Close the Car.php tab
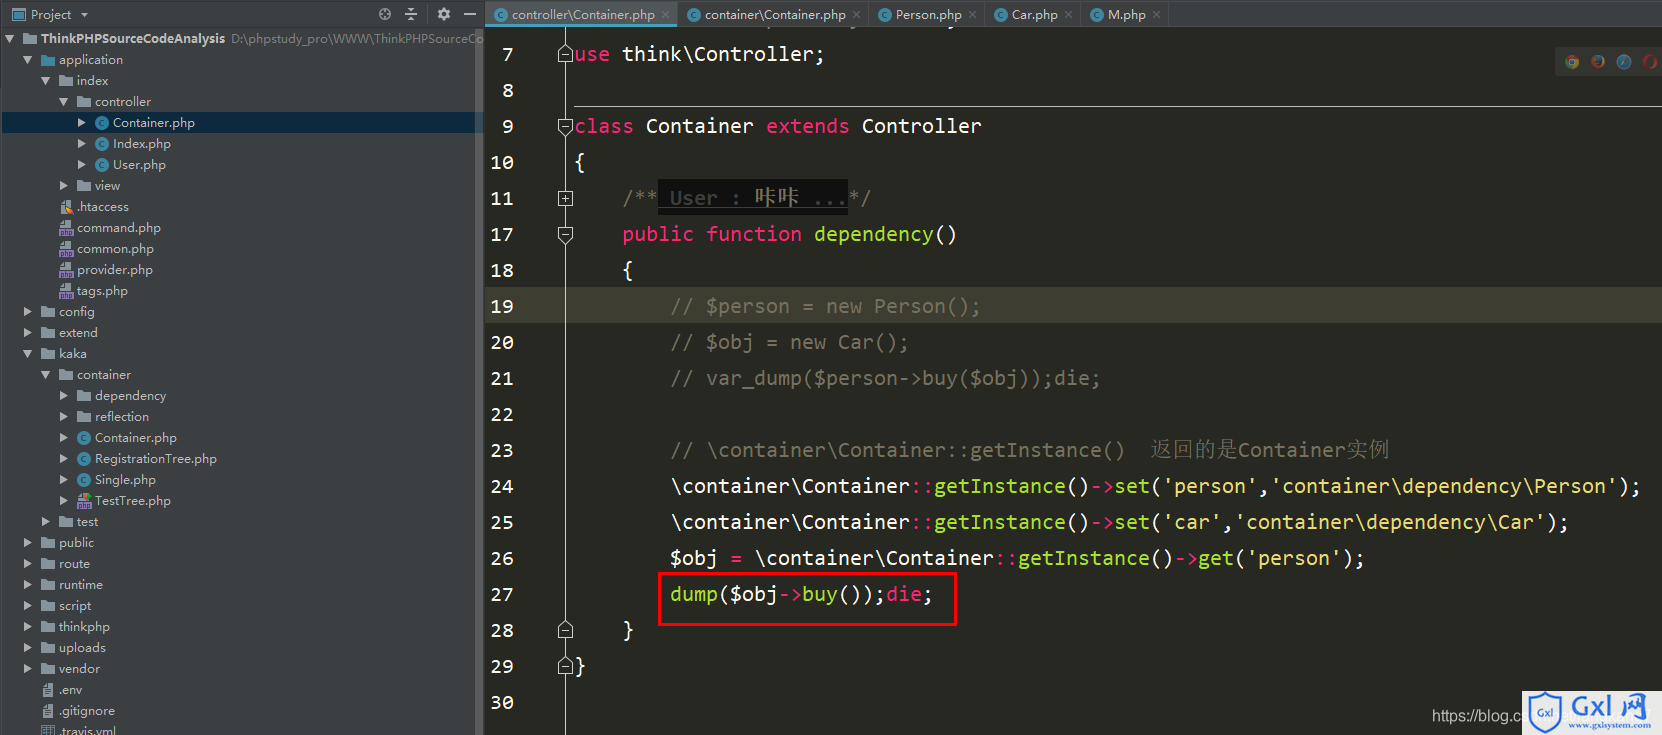The height and width of the screenshot is (735, 1662). (1069, 15)
